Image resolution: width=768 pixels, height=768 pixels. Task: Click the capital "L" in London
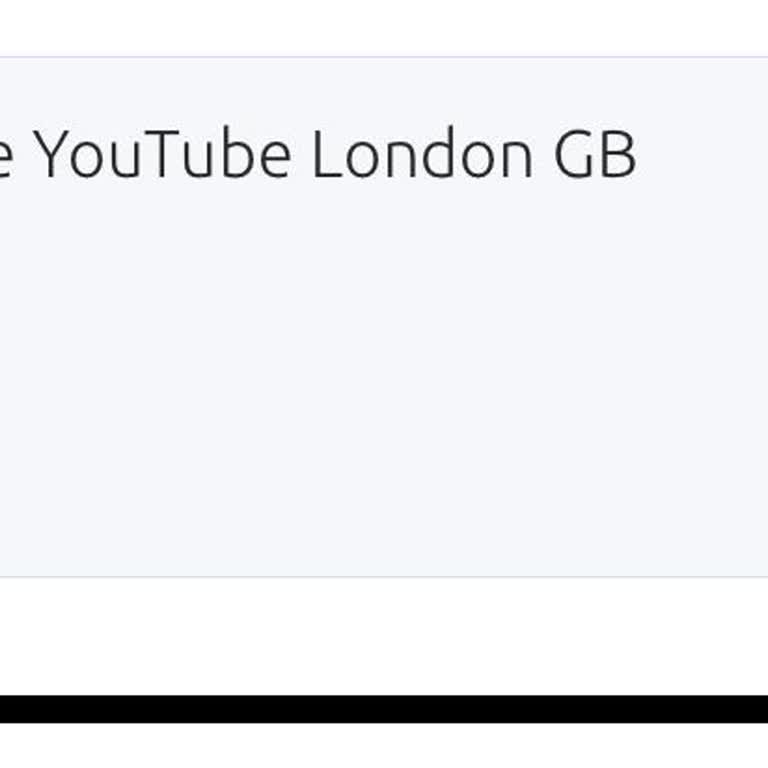tap(324, 156)
